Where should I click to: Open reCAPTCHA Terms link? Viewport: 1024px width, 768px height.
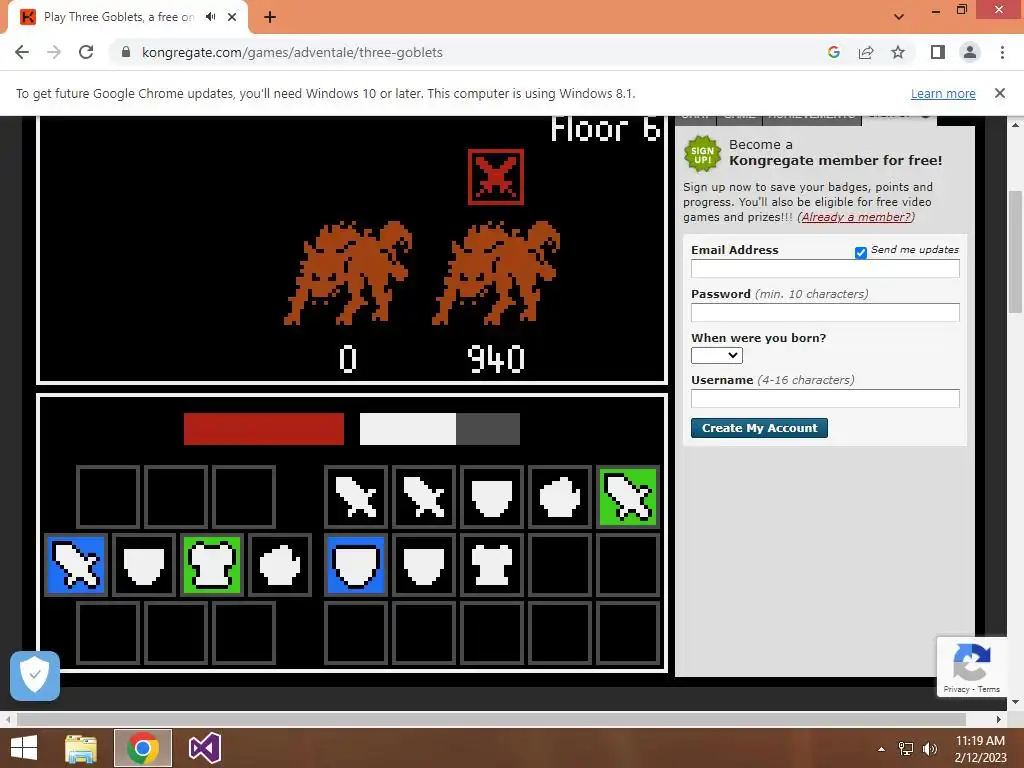pos(989,689)
